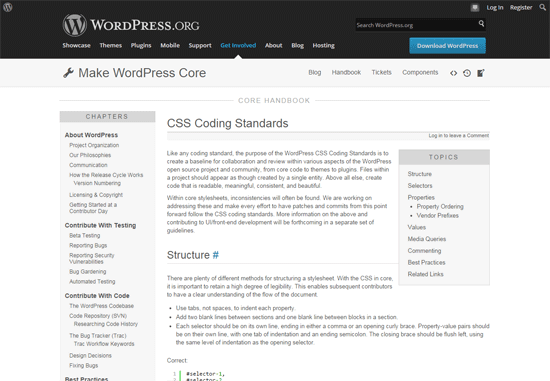Open Trac Workflow Keywords chapter
Screen dimensions: 550x381
[x=104, y=344]
